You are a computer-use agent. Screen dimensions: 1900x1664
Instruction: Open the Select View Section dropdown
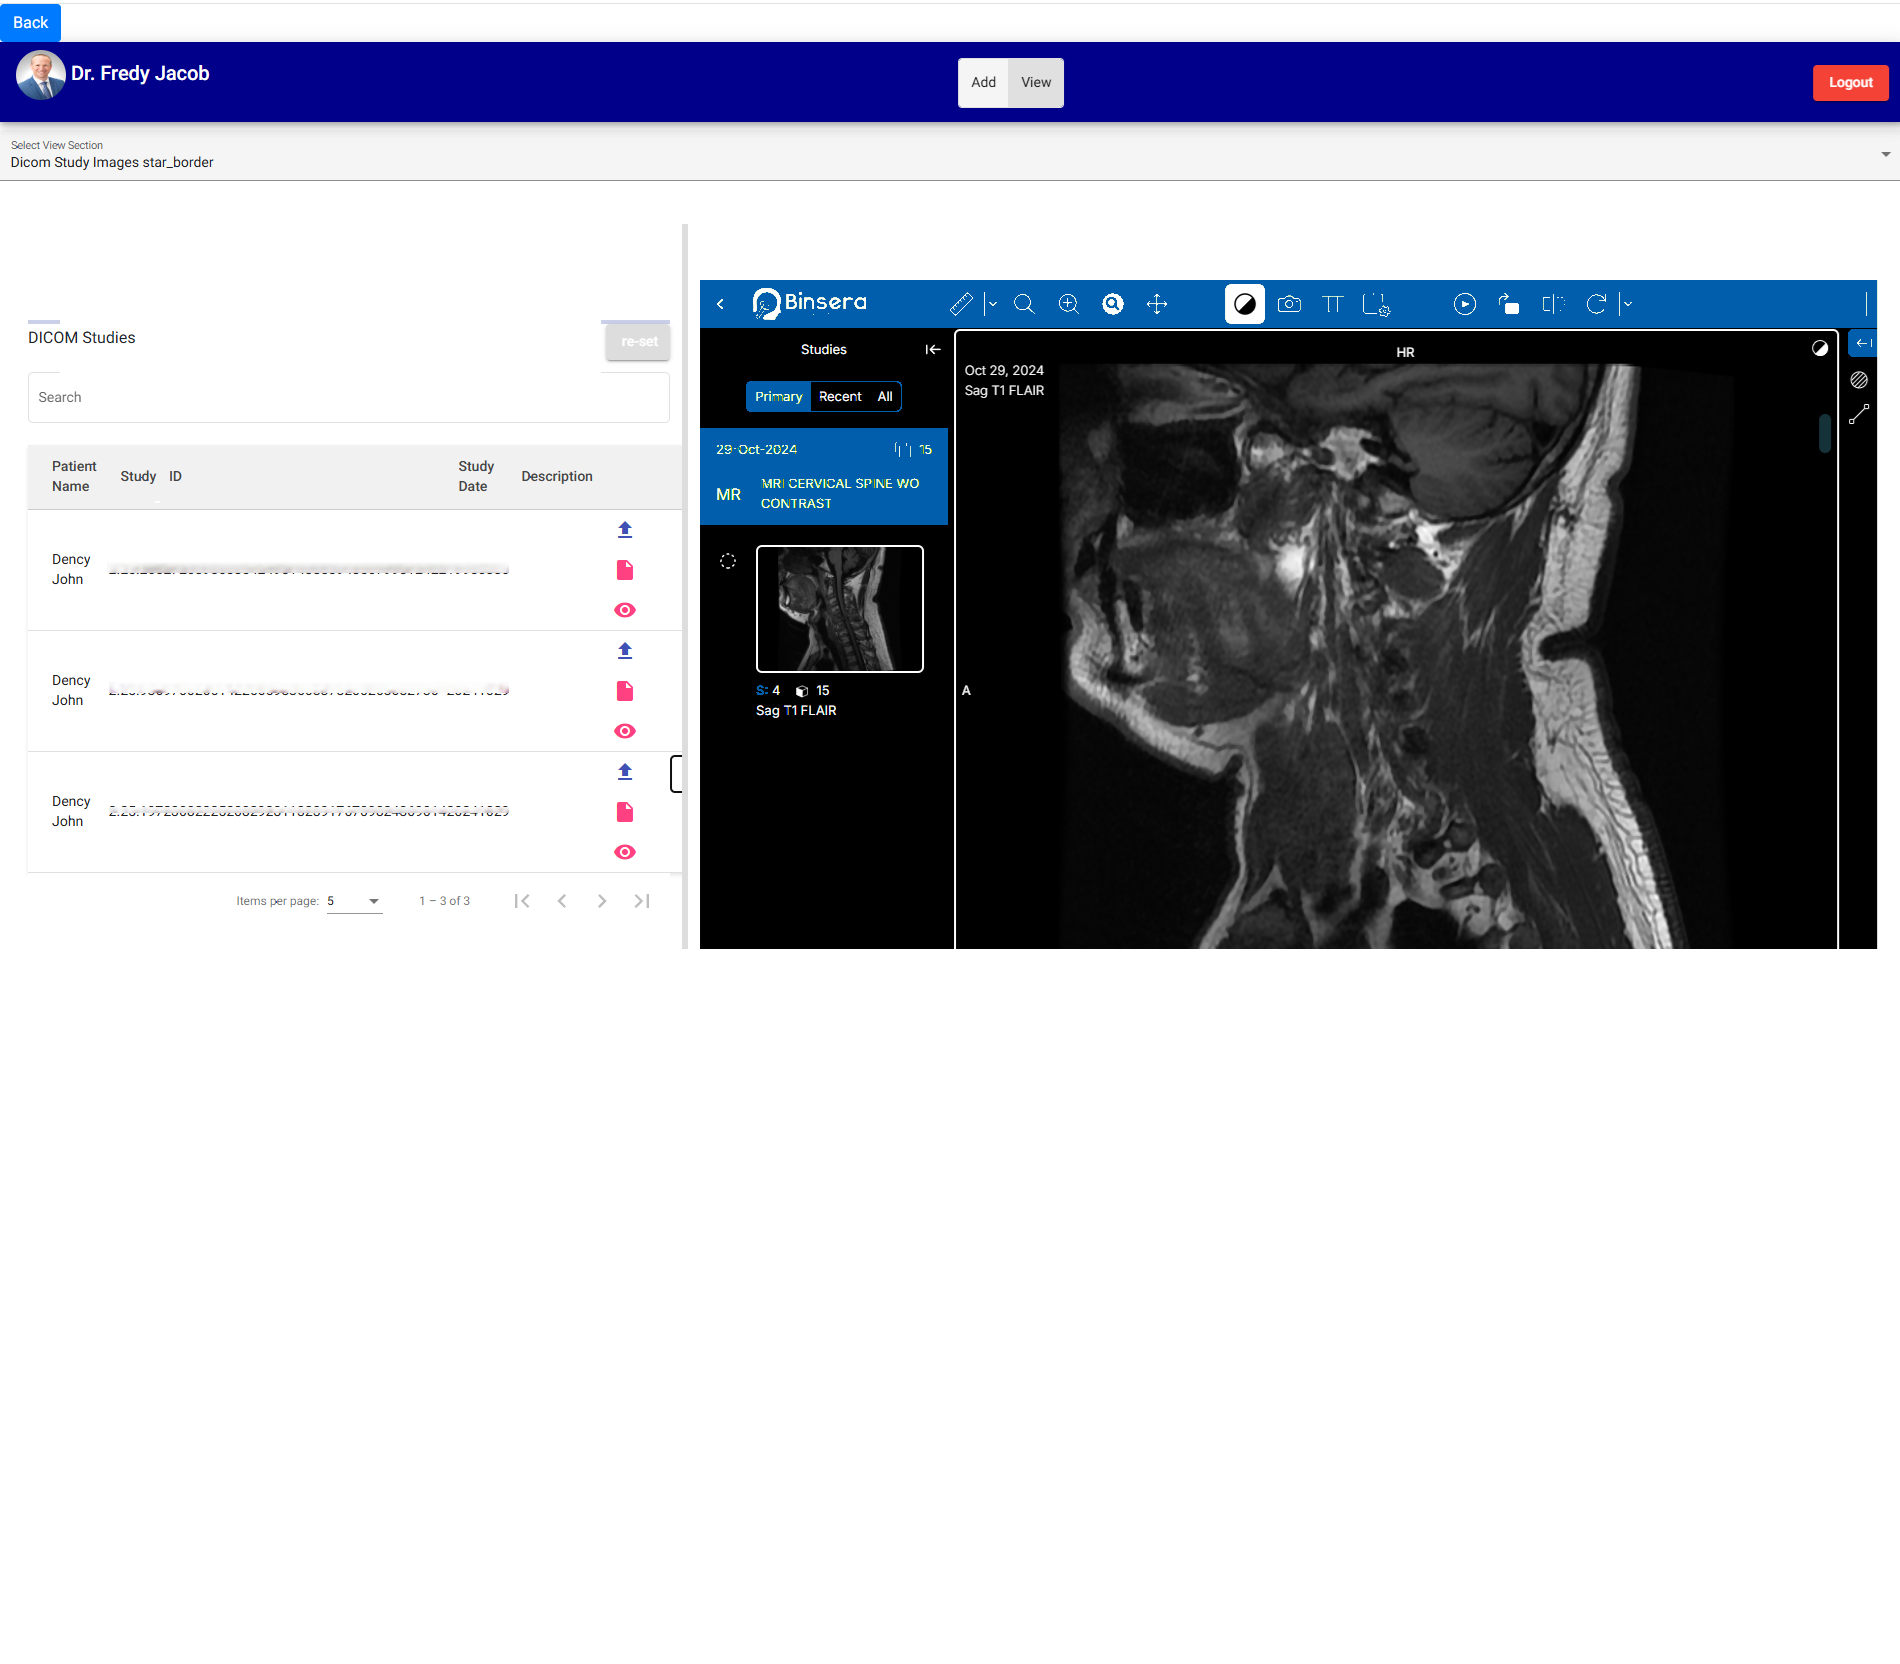click(950, 154)
